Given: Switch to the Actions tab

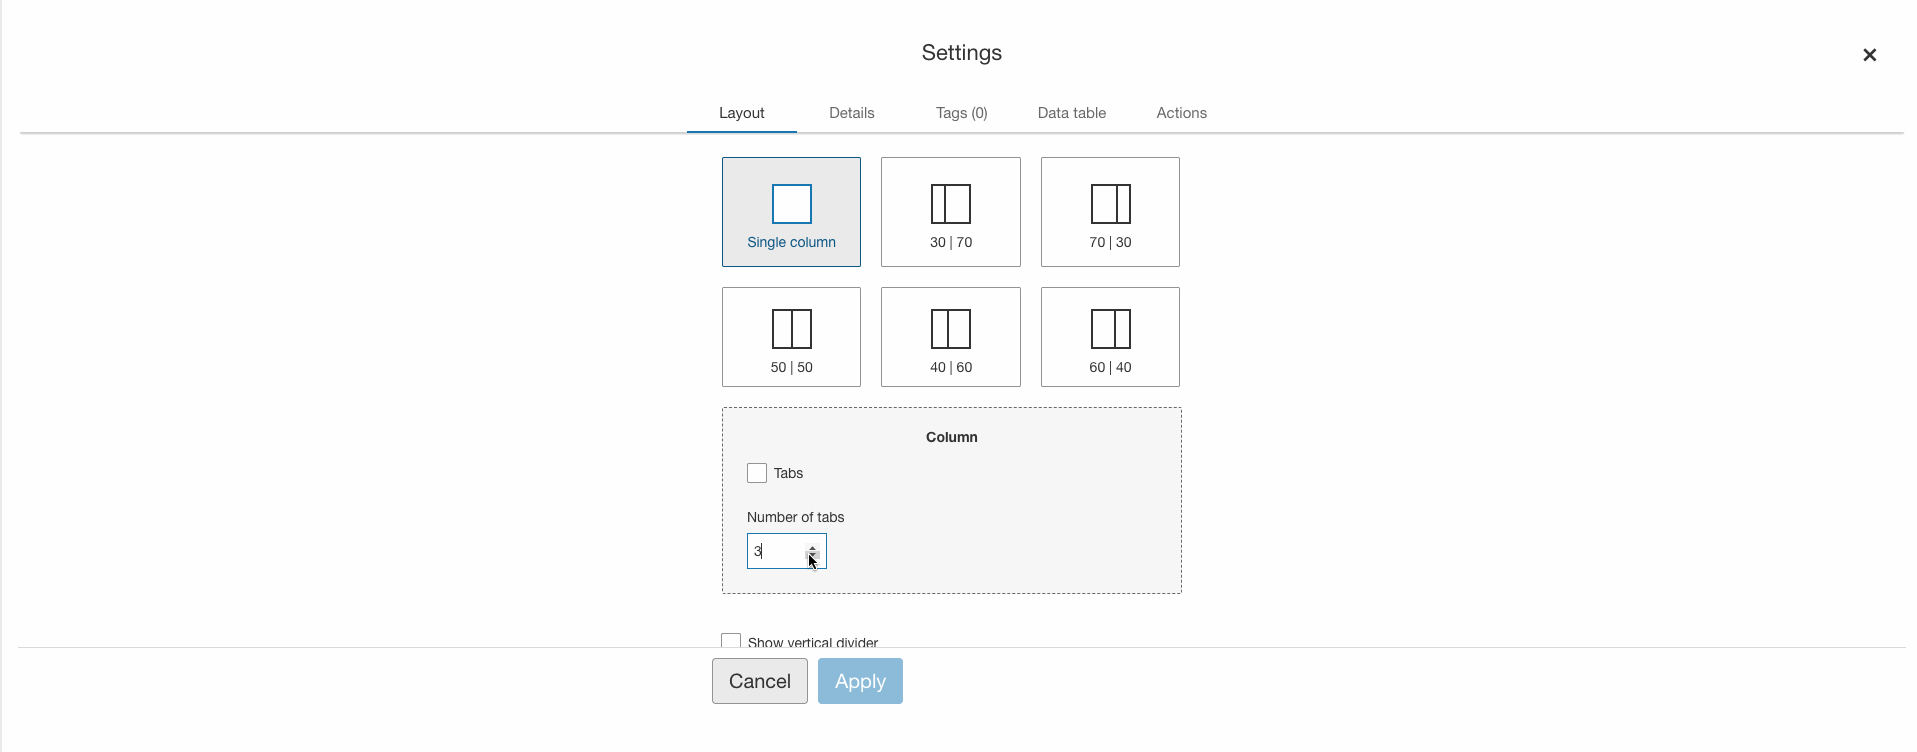Looking at the screenshot, I should coord(1181,113).
